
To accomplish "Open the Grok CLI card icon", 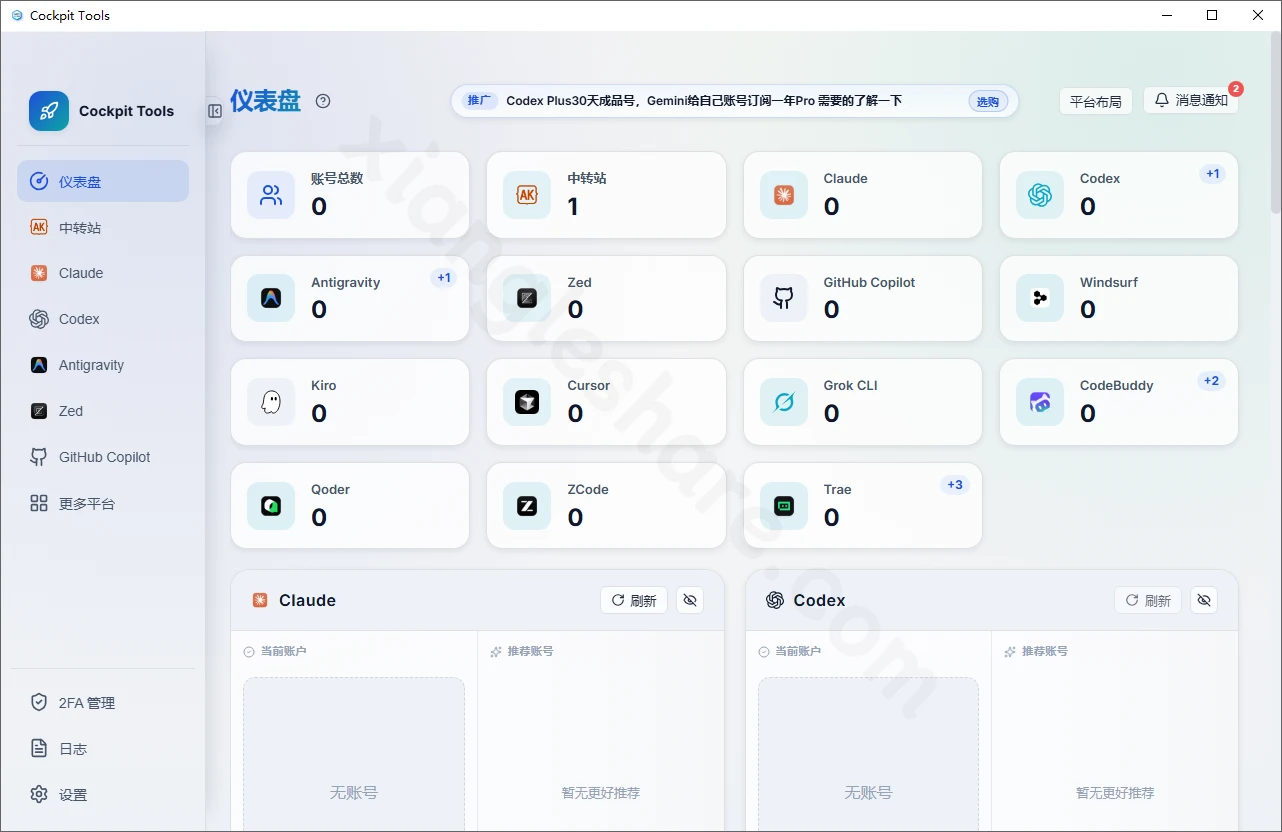I will [x=784, y=402].
